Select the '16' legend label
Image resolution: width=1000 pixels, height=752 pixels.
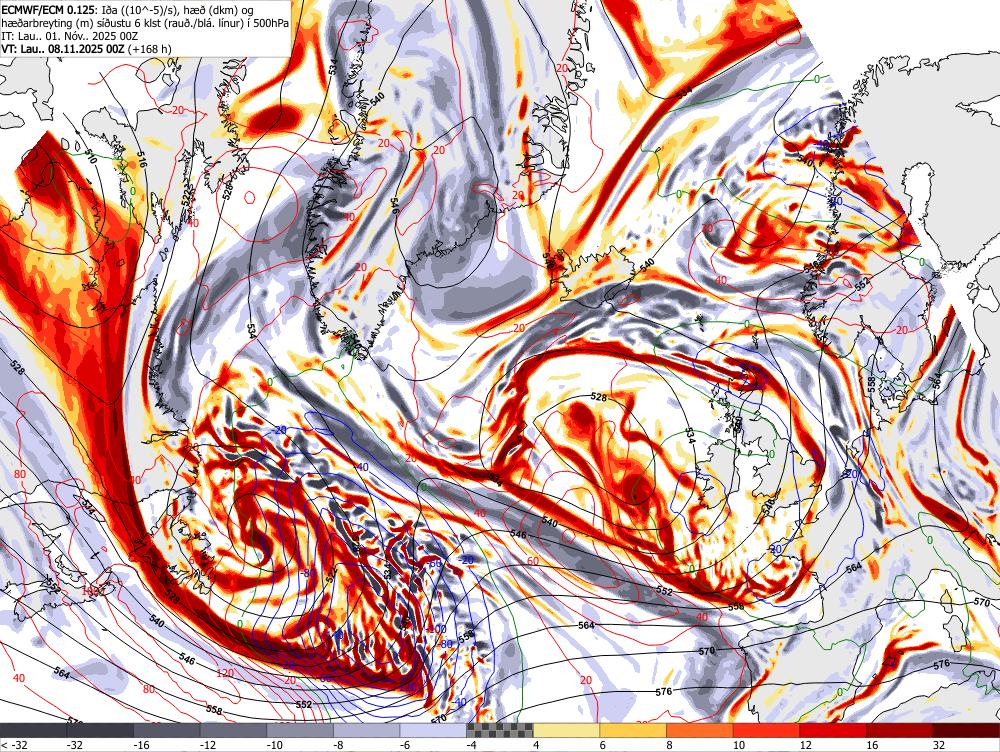click(x=872, y=744)
